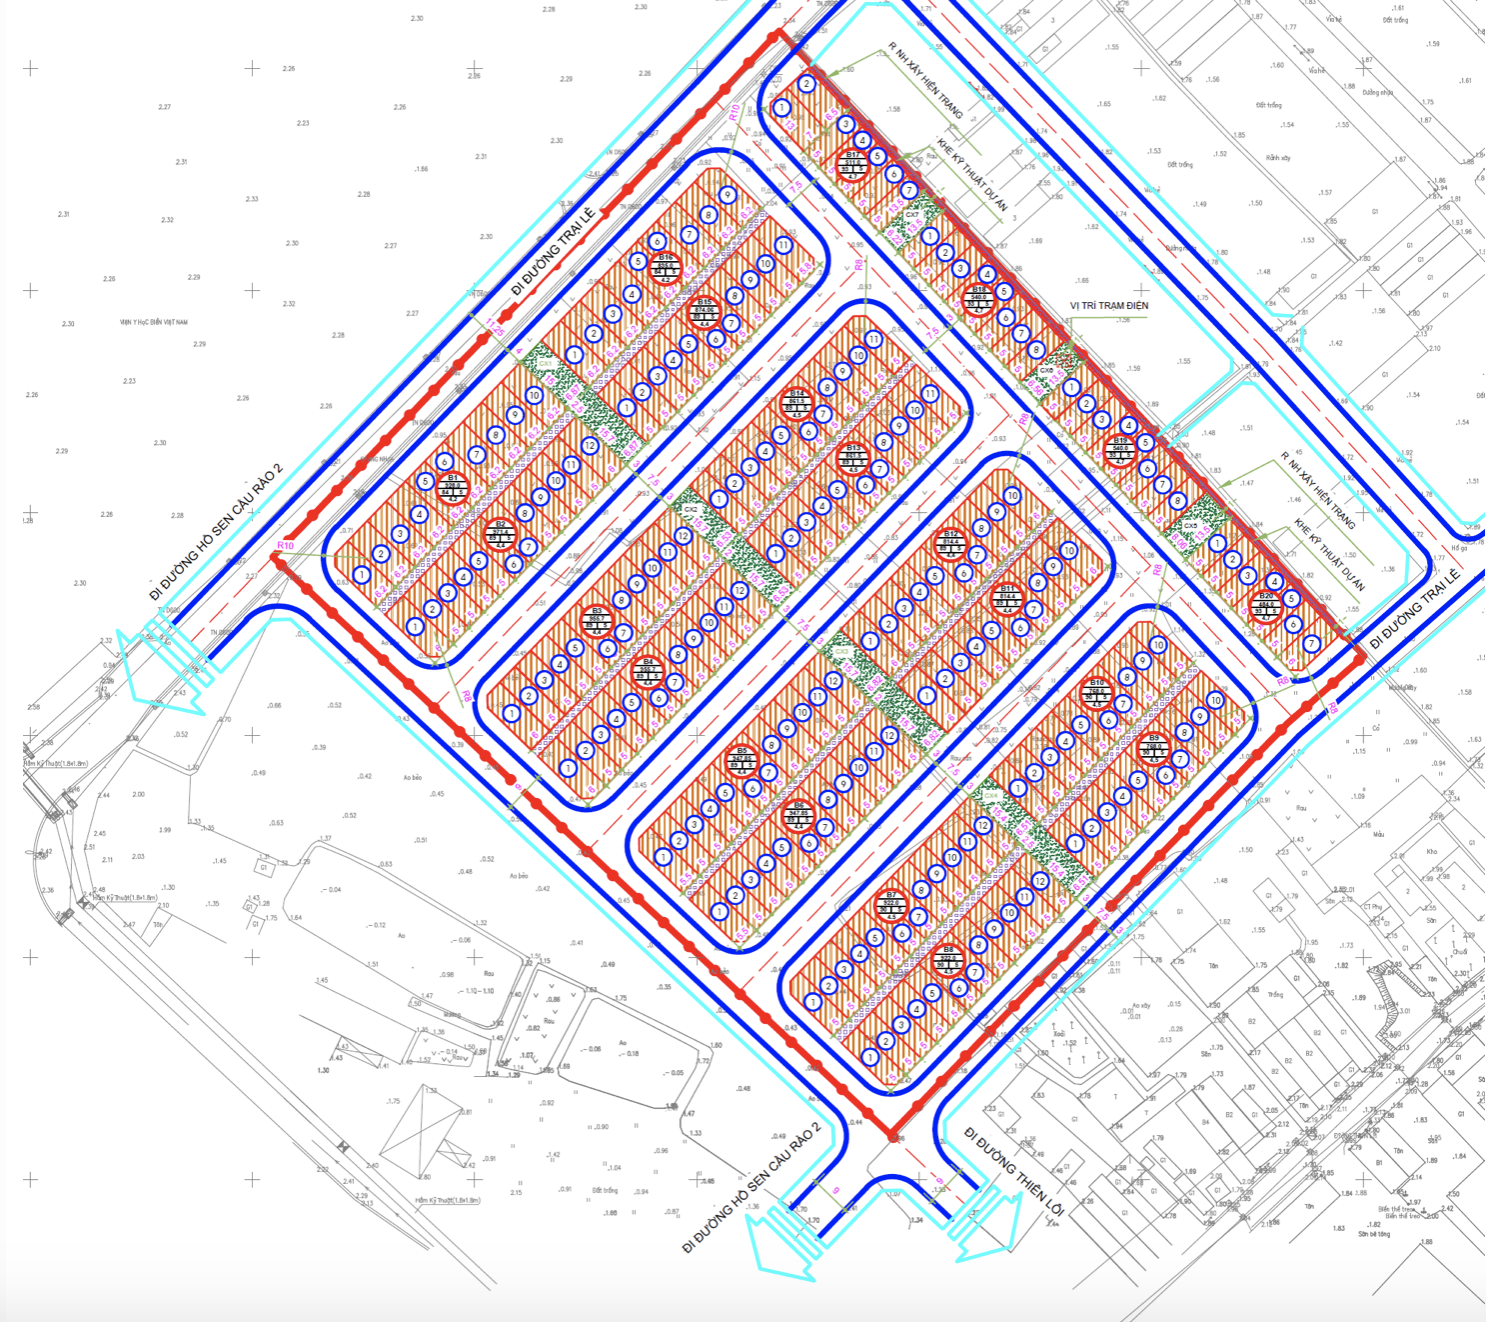Click block marker B17
The image size is (1486, 1322).
click(853, 163)
